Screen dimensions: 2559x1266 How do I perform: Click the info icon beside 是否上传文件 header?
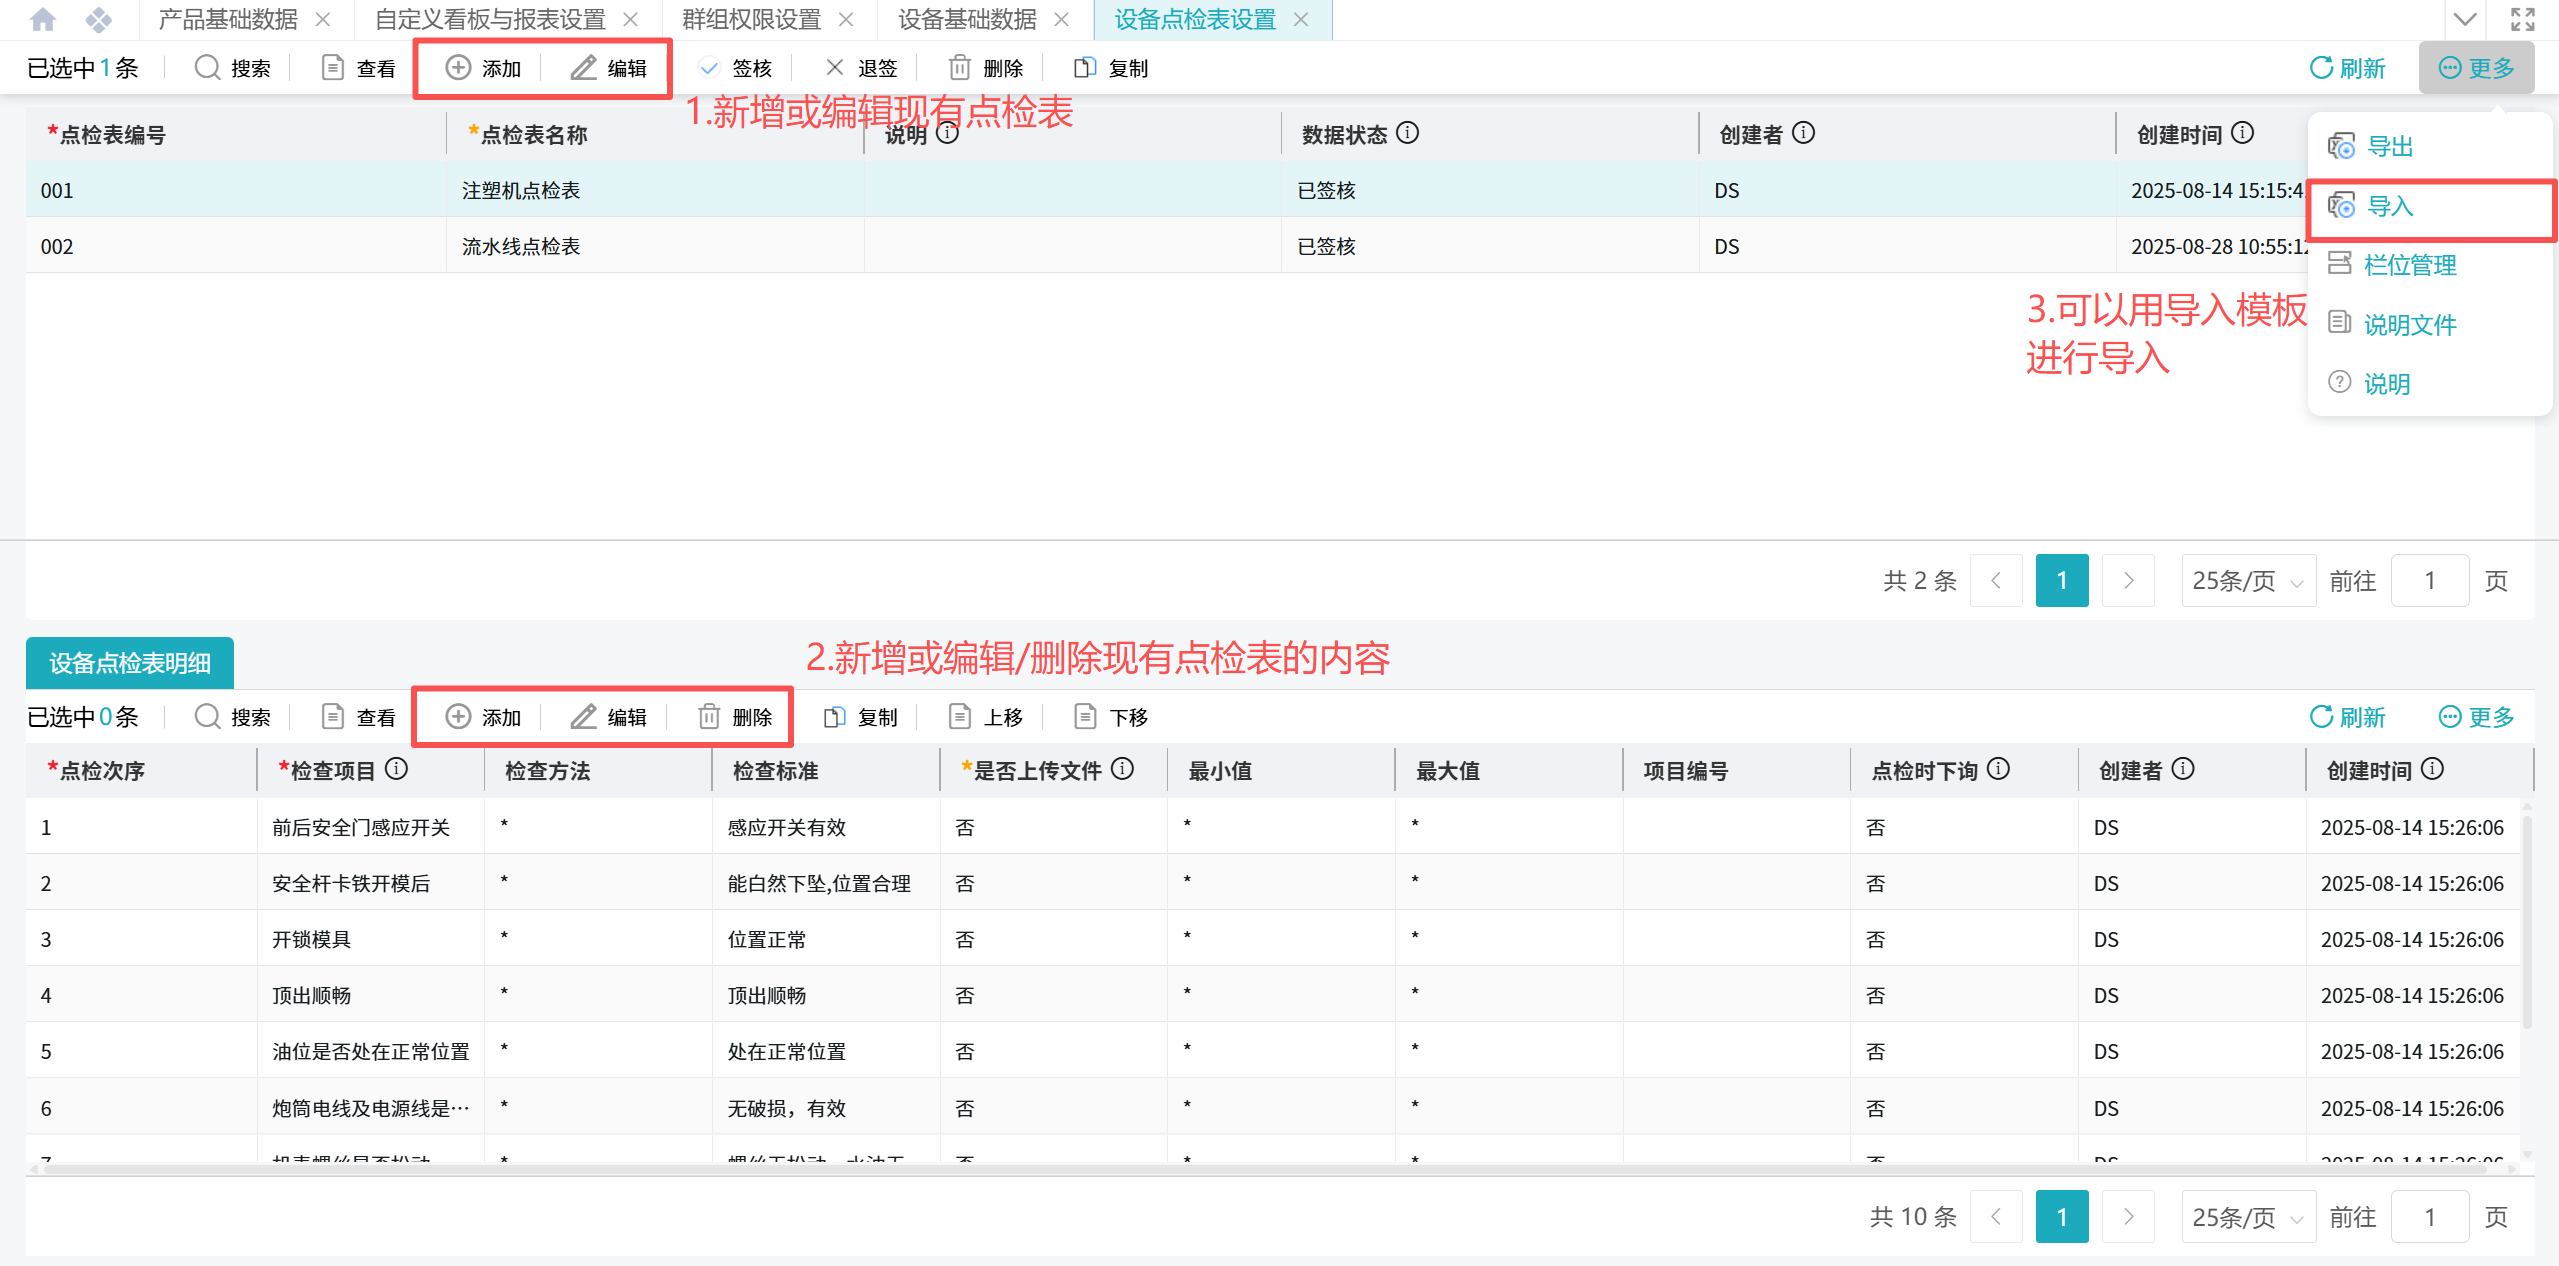[1123, 769]
